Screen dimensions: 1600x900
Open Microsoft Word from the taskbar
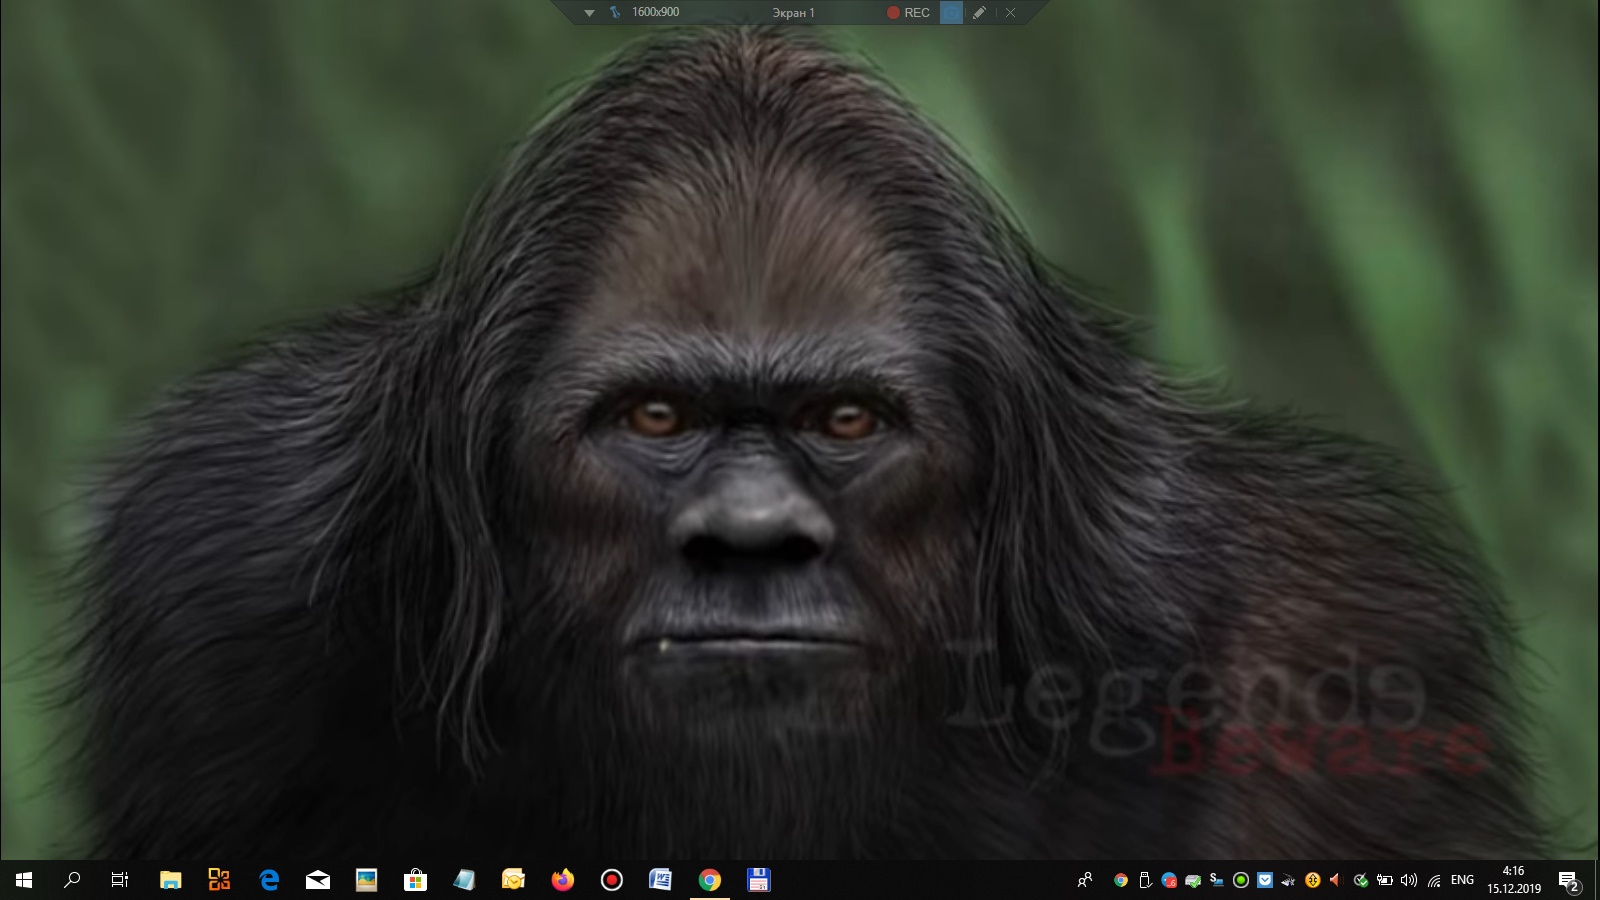(660, 880)
